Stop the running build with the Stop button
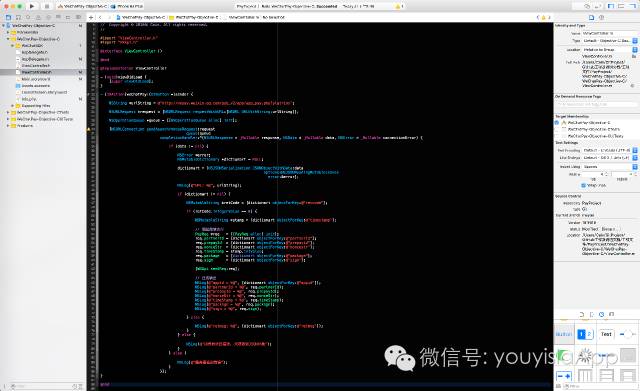 (47, 6)
